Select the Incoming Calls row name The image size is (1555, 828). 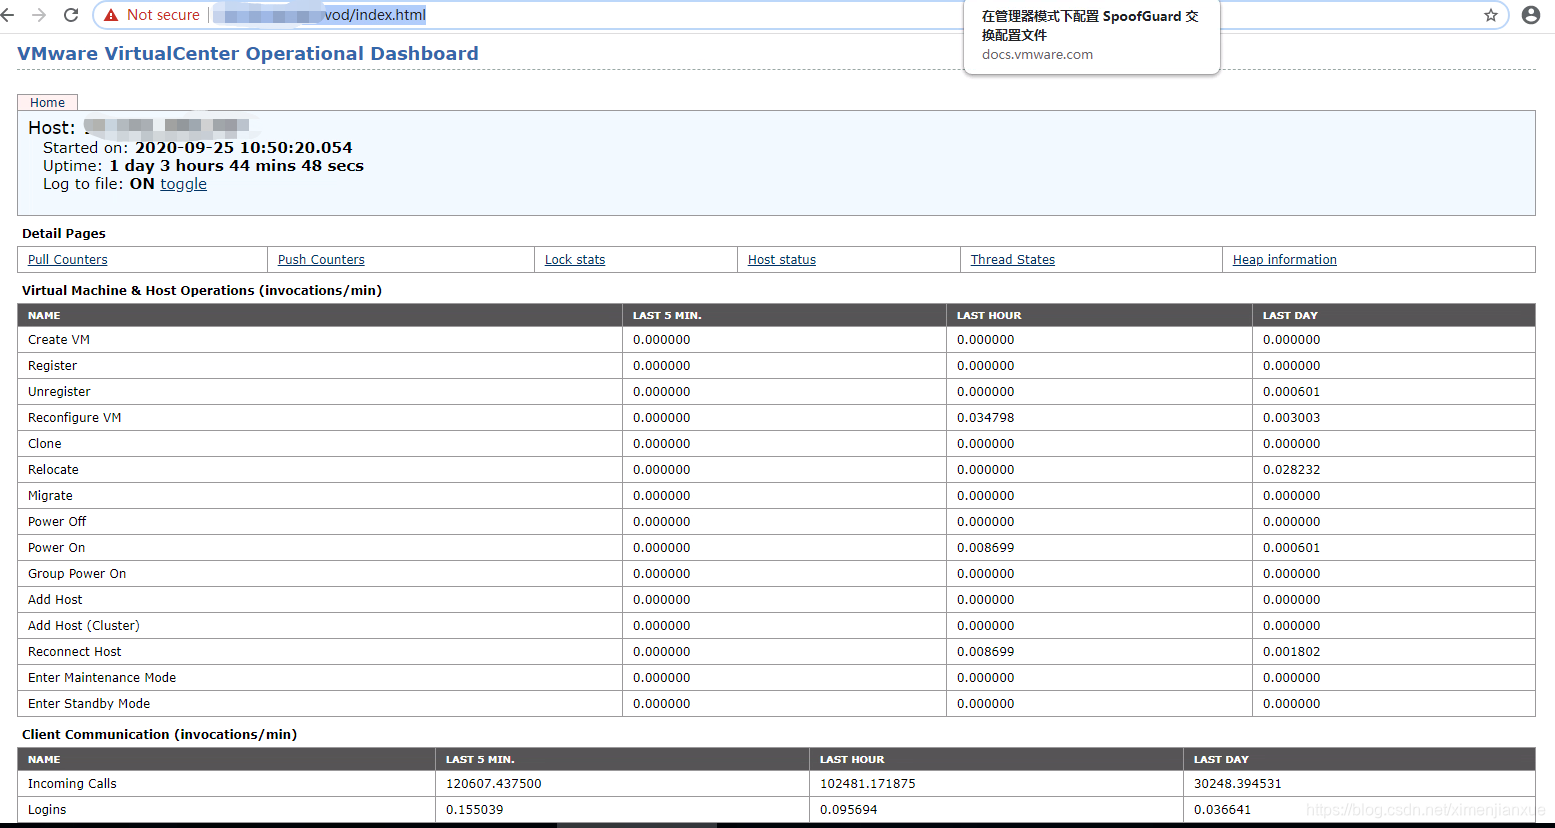(x=72, y=784)
